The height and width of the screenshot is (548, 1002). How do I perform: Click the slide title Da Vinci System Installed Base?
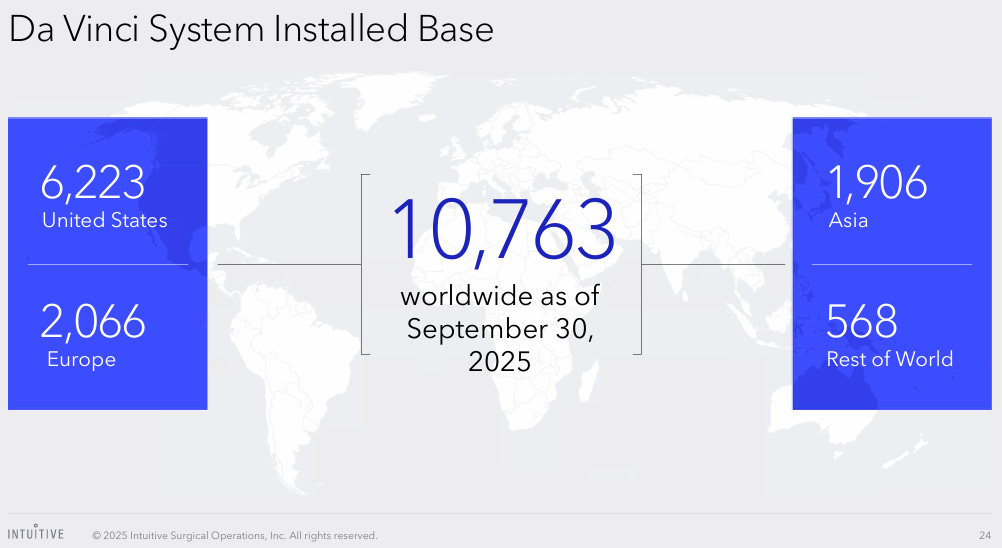pyautogui.click(x=251, y=29)
